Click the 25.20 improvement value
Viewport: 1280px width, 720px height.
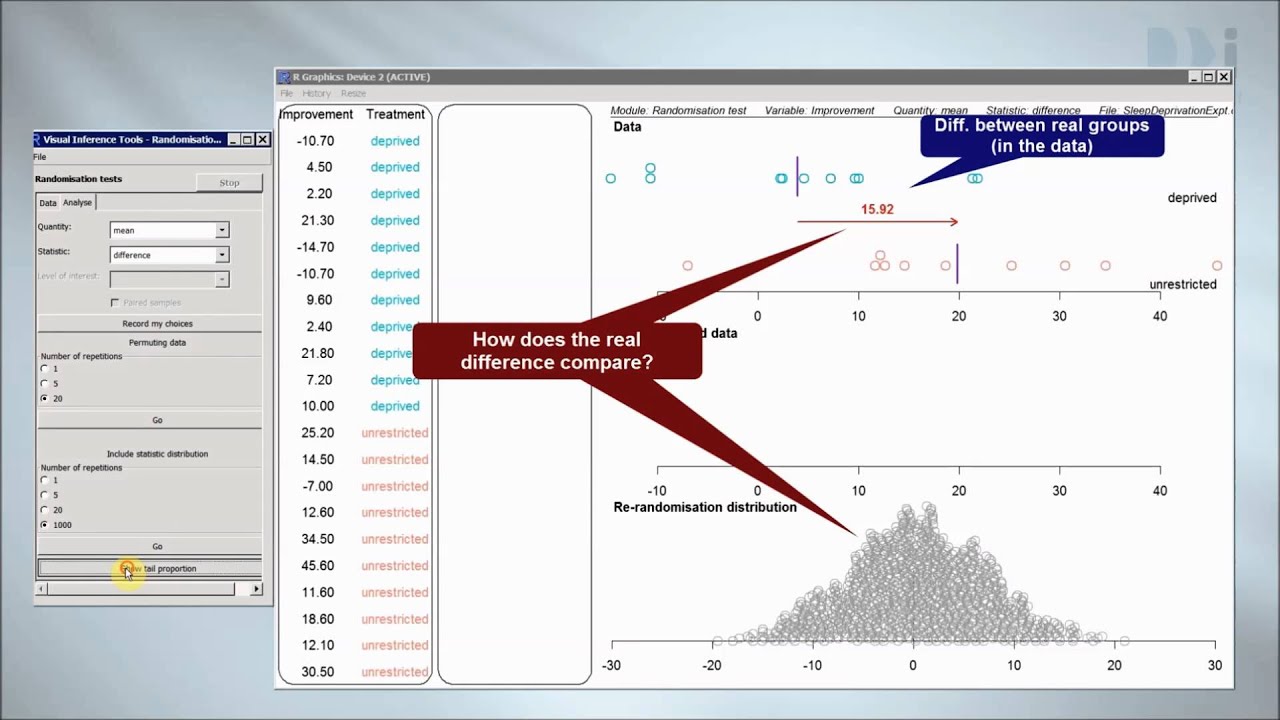(x=317, y=433)
